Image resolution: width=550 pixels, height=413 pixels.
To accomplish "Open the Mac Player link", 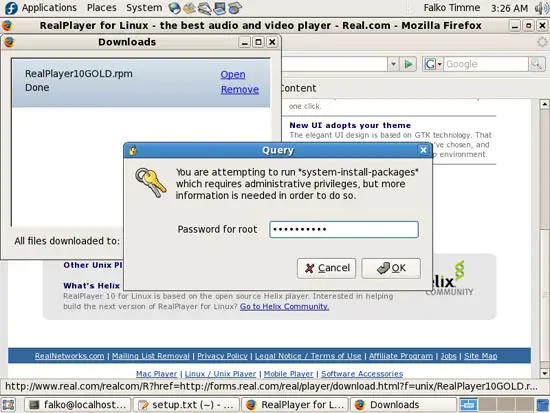I will 156,374.
